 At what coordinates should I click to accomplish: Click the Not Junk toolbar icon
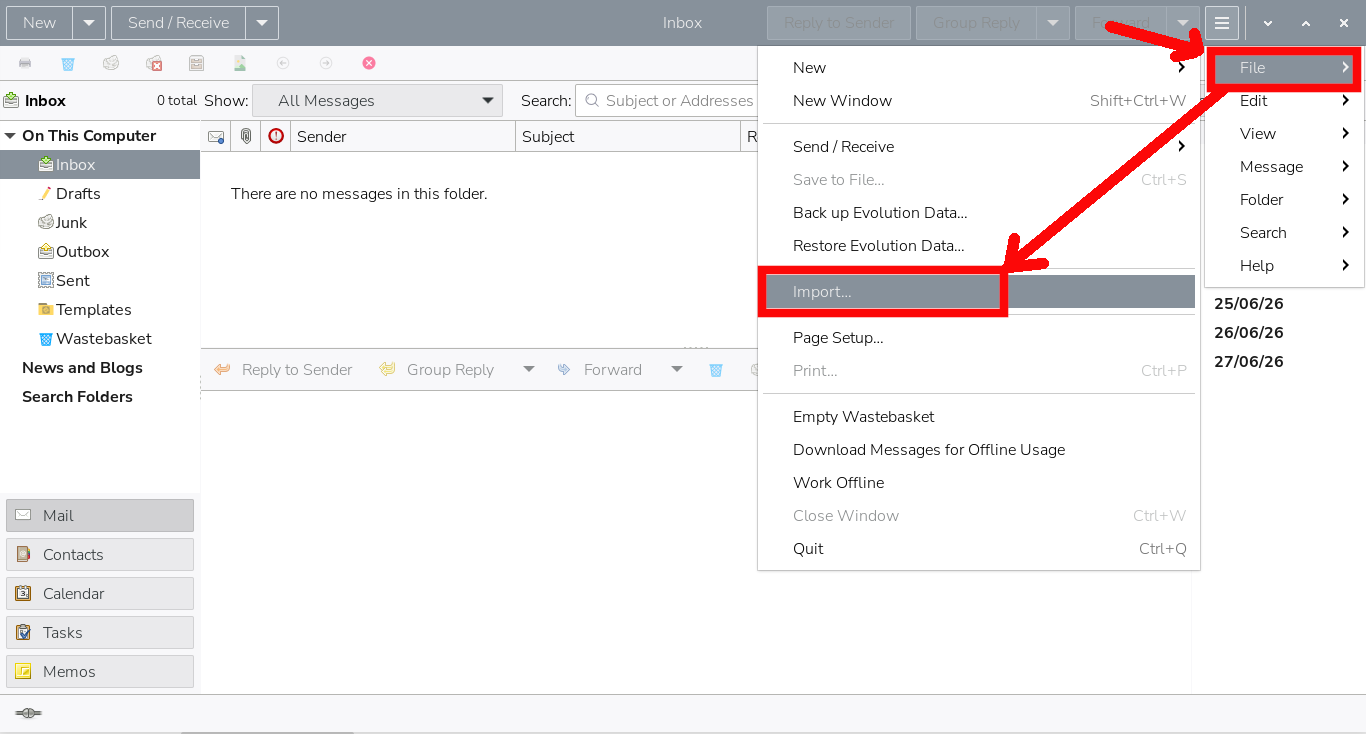(x=154, y=63)
